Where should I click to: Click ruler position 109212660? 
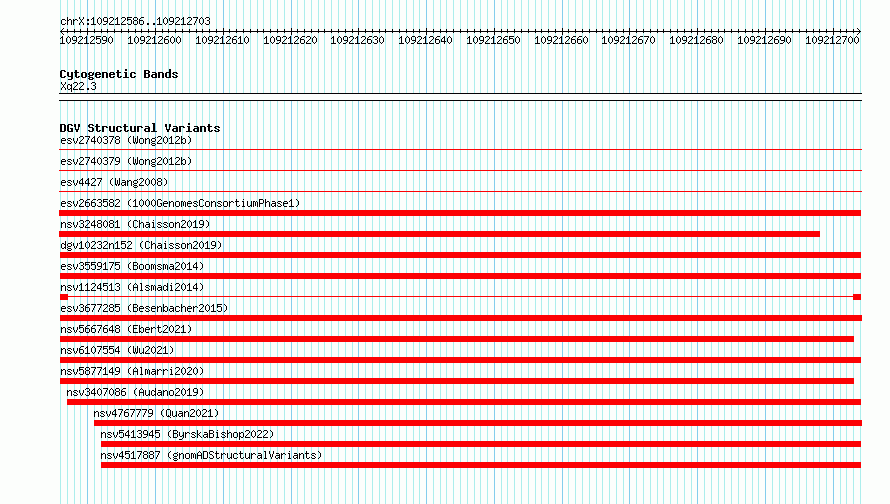point(561,40)
